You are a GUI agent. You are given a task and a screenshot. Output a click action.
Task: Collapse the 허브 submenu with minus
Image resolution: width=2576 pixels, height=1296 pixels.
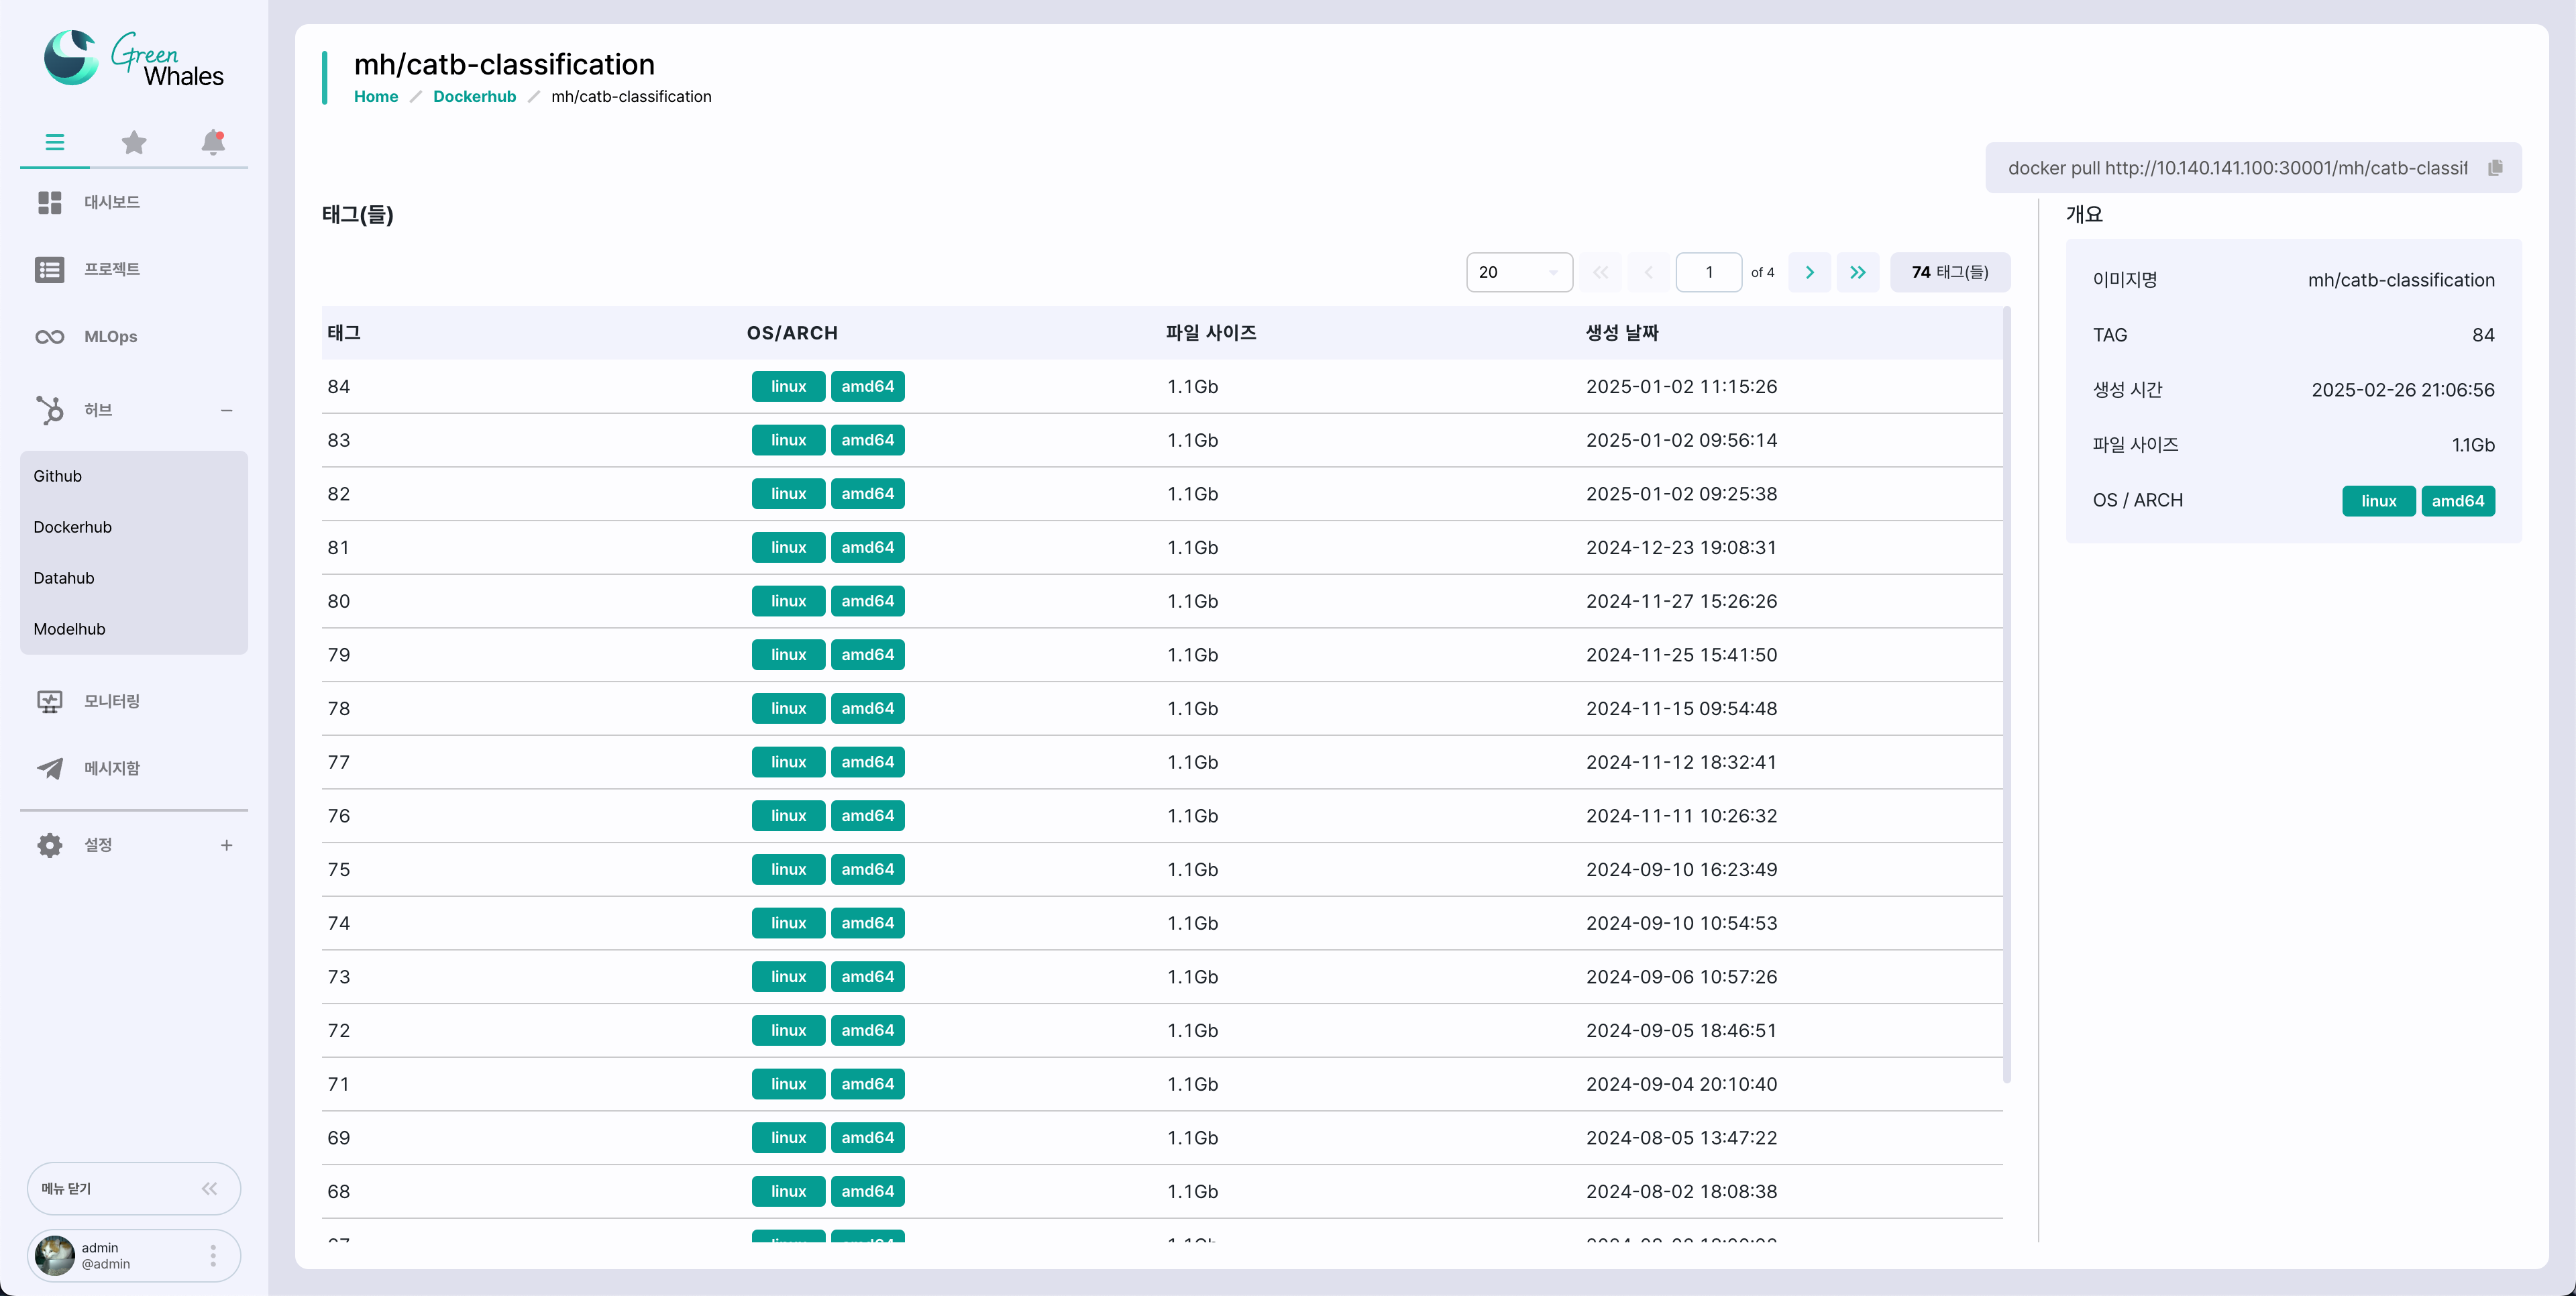click(x=227, y=410)
